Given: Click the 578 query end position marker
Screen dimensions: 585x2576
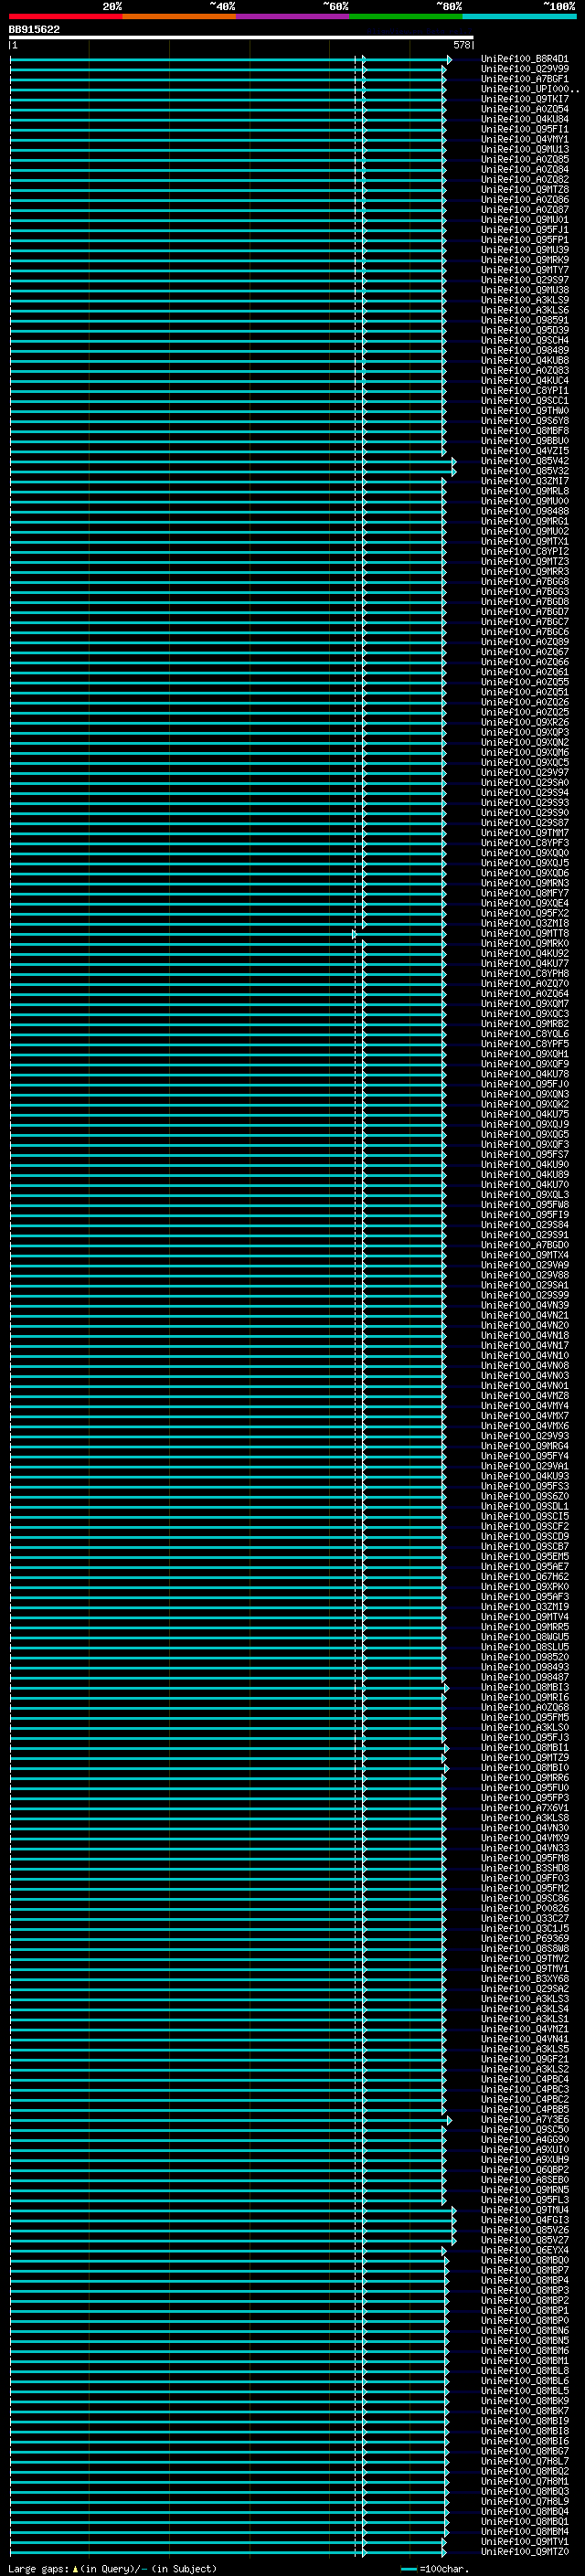Looking at the screenshot, I should (462, 45).
